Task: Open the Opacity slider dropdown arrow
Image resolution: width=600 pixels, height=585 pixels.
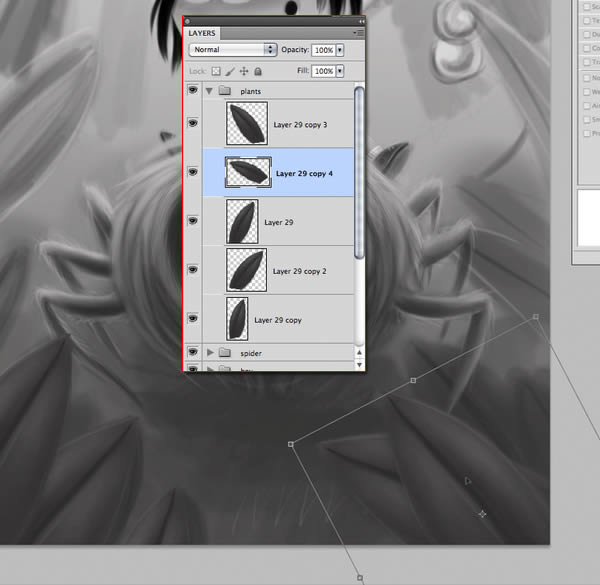Action: click(x=340, y=50)
